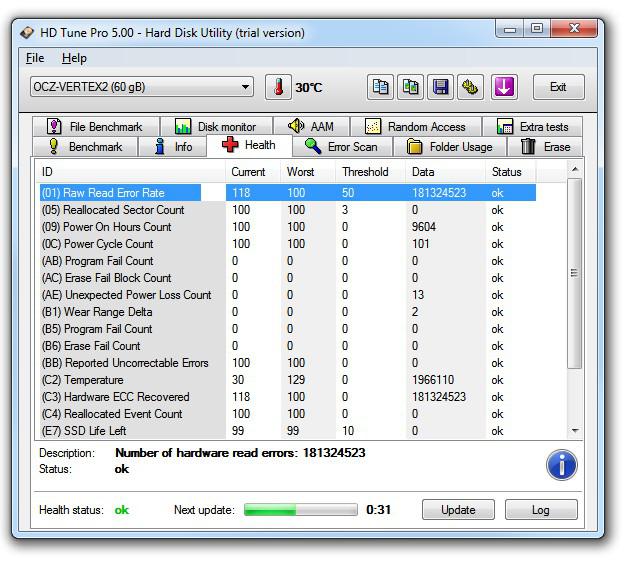
Task: Select the Benchmark tab
Action: tap(86, 147)
